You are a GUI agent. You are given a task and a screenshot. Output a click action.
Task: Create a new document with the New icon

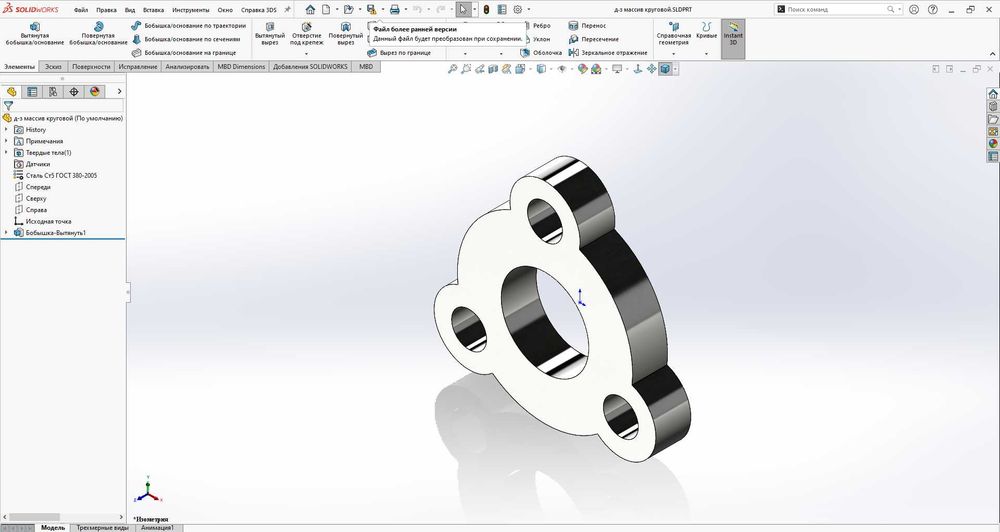pyautogui.click(x=326, y=10)
